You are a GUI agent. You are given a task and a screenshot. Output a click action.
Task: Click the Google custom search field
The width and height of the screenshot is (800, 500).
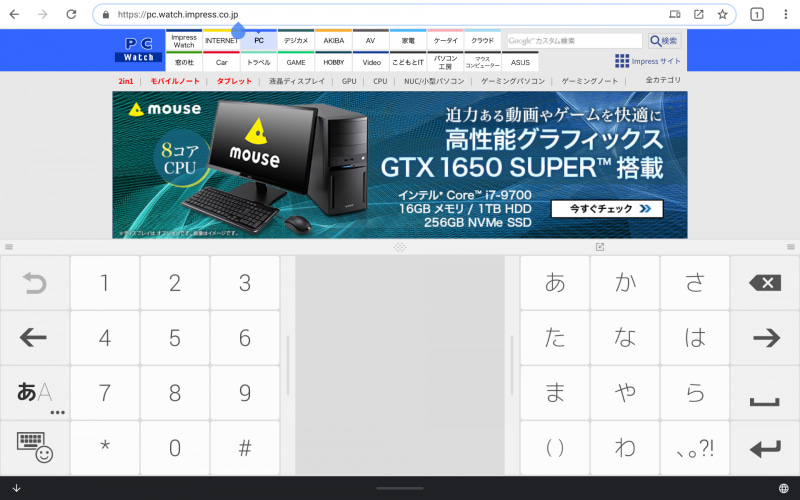pyautogui.click(x=574, y=41)
